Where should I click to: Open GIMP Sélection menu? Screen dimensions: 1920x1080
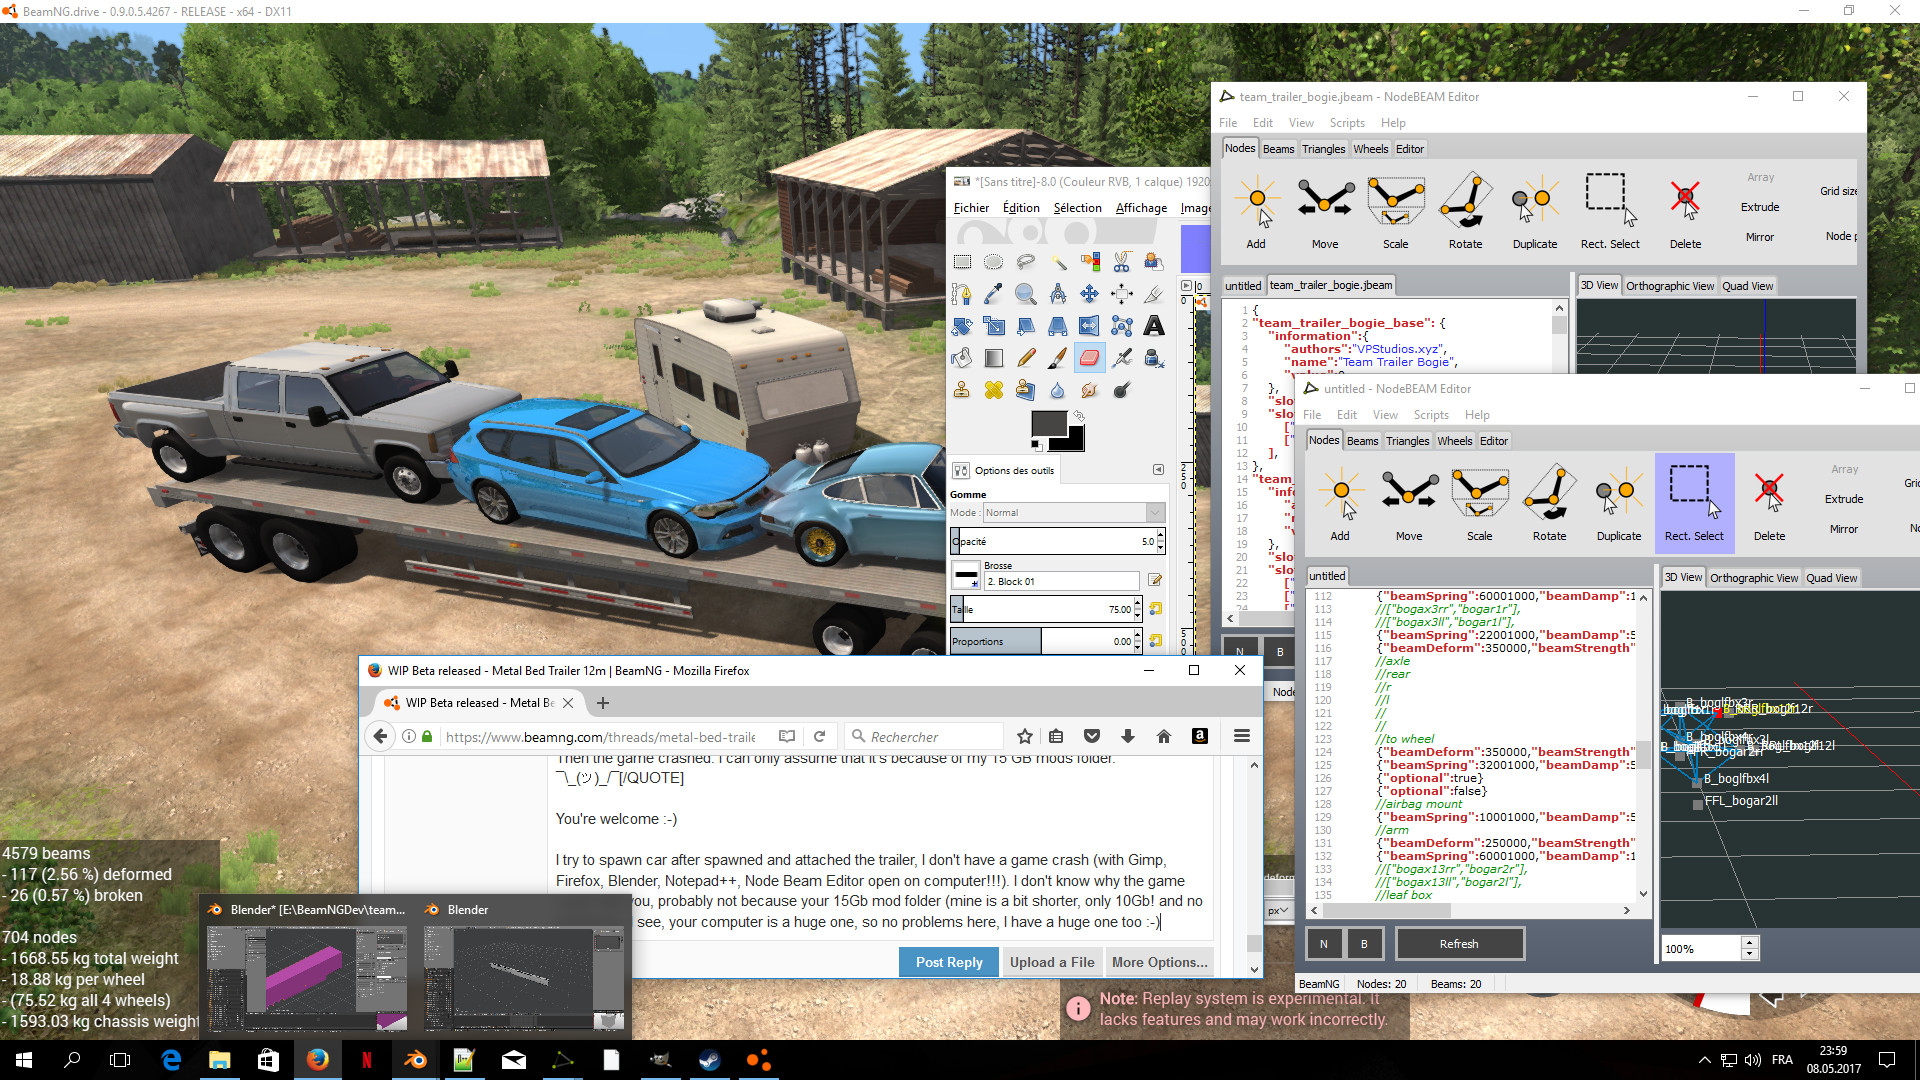(1077, 208)
